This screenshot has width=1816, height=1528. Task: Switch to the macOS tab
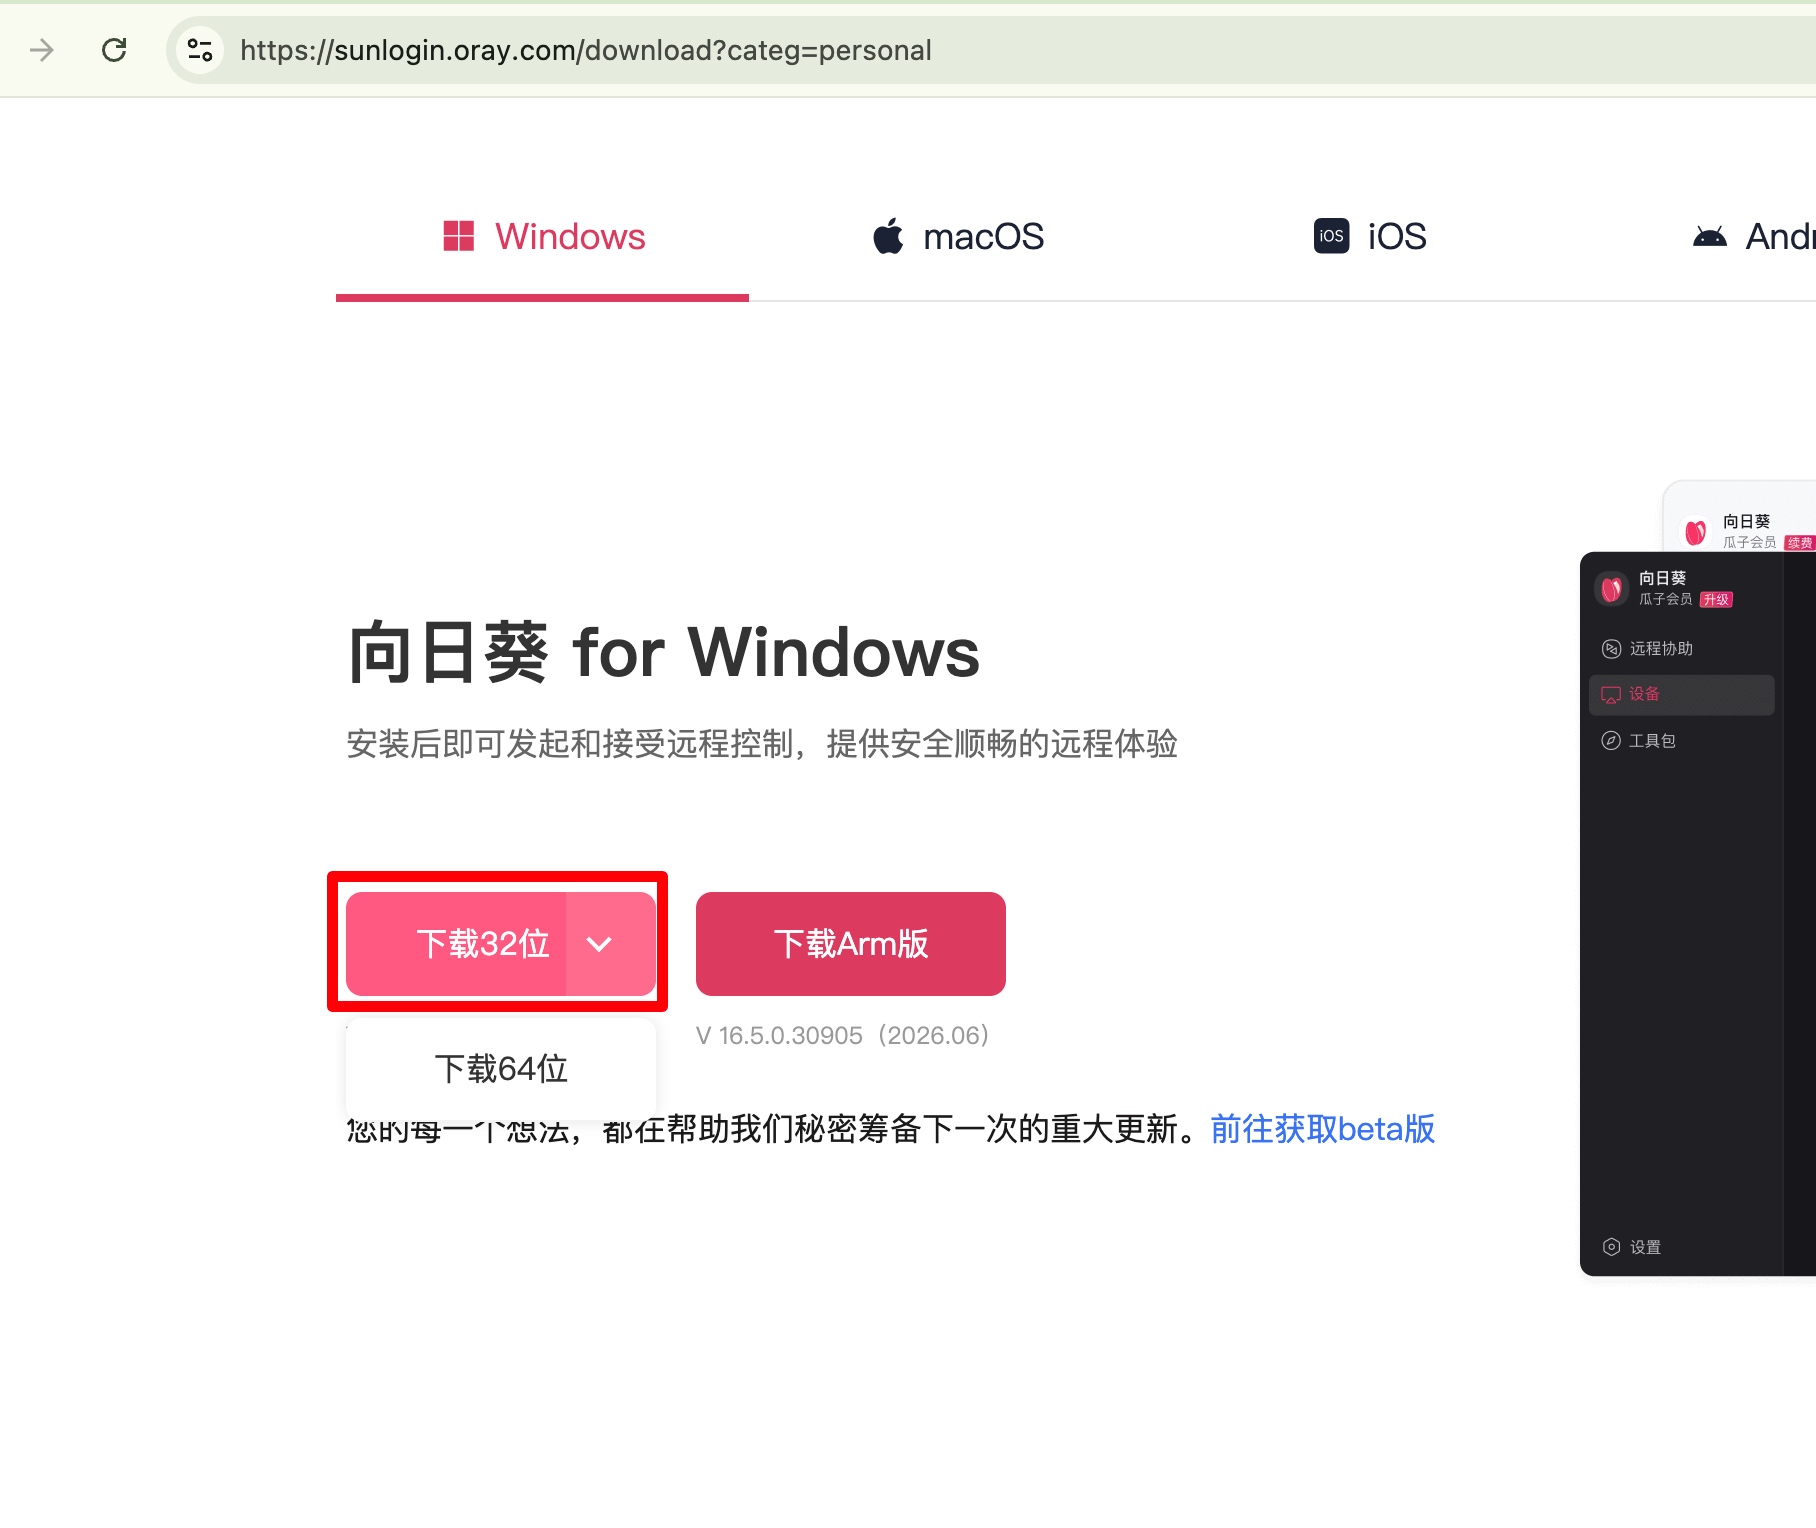[x=958, y=237]
